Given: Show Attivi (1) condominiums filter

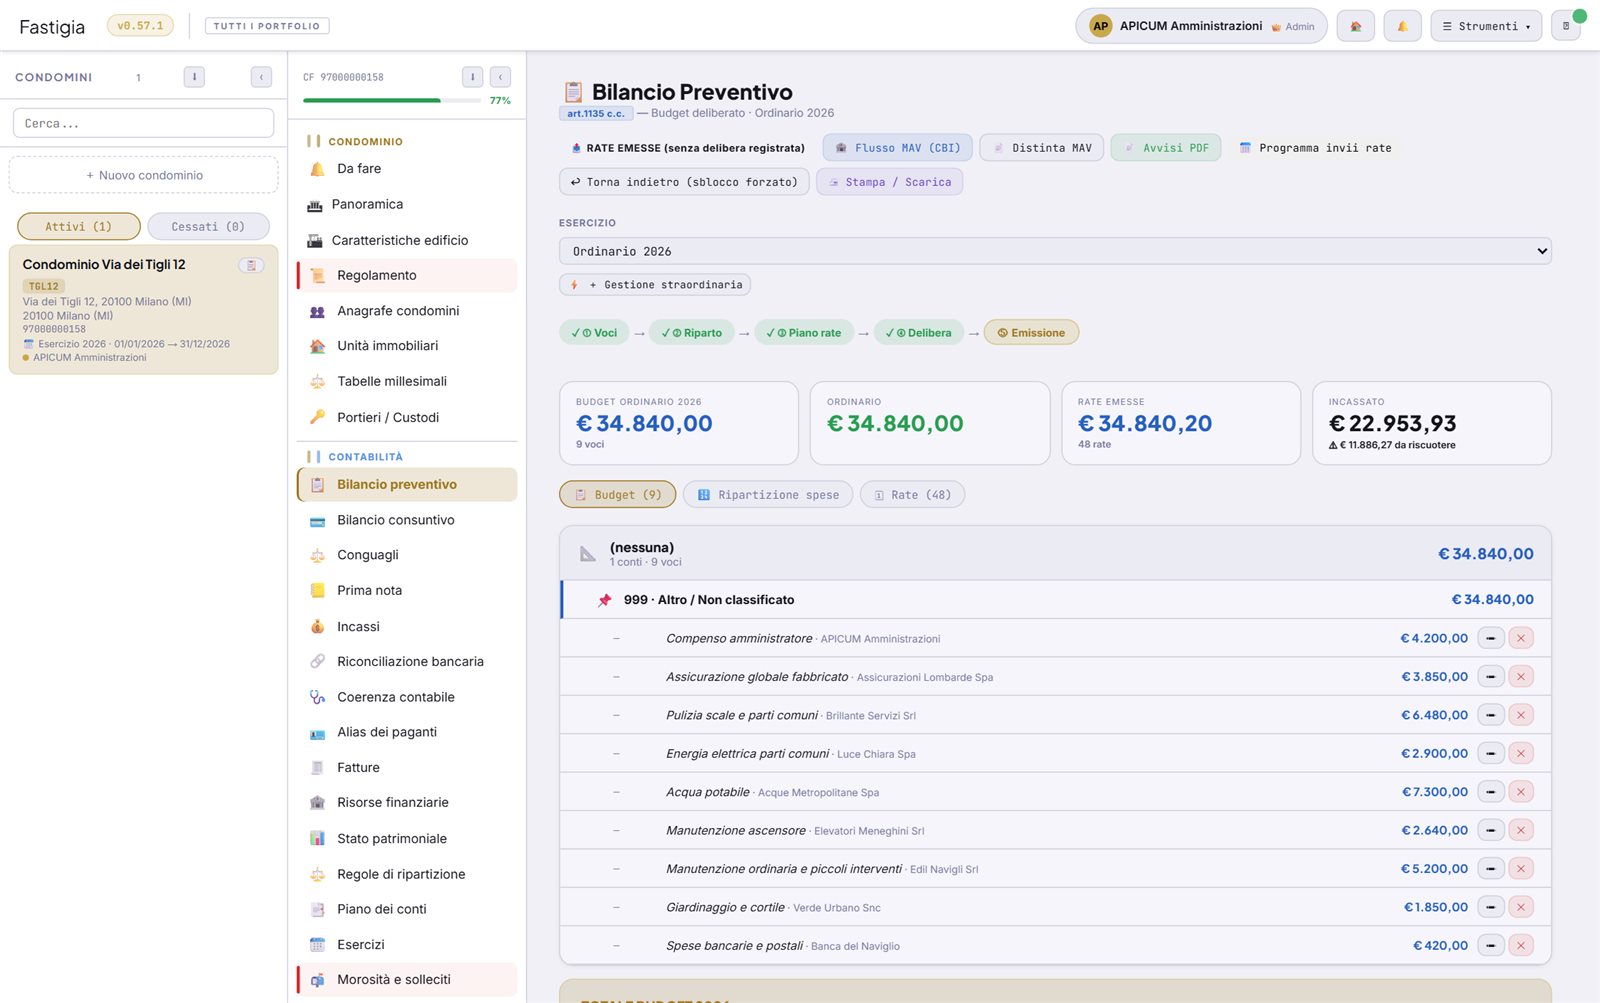Looking at the screenshot, I should pos(79,226).
